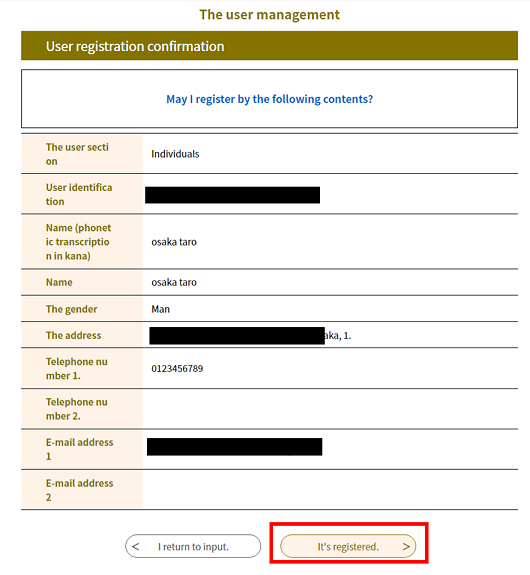Click the empty Telephone number 2 field
Screen dimensions: 530x575
point(330,409)
